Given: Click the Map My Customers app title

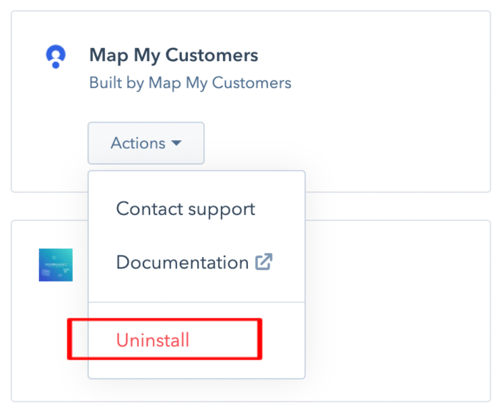Looking at the screenshot, I should 174,55.
